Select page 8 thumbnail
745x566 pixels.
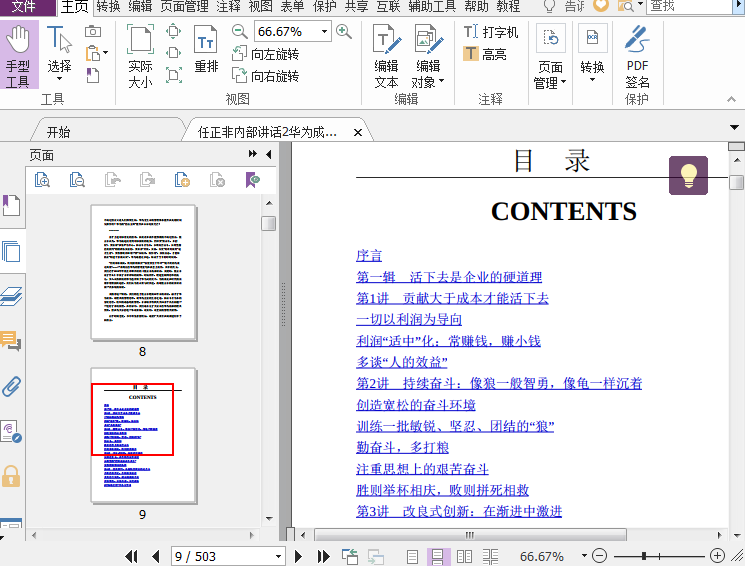143,272
